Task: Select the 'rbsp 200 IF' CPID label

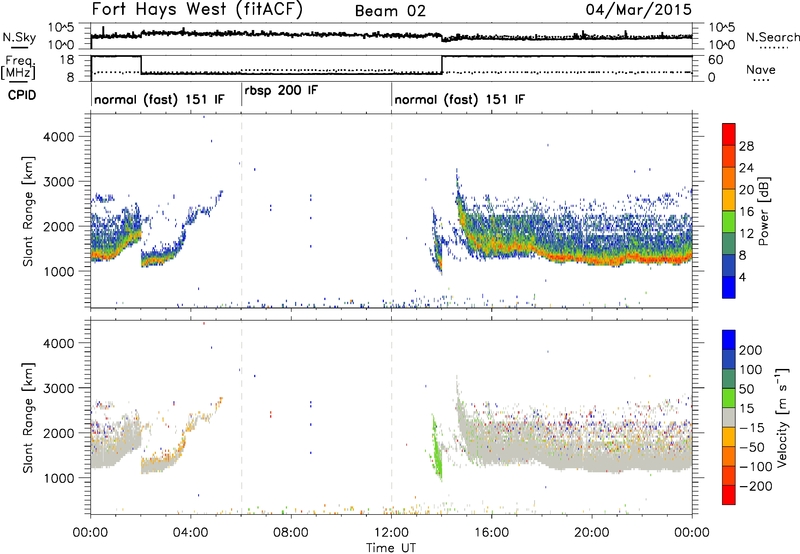Action: coord(281,91)
